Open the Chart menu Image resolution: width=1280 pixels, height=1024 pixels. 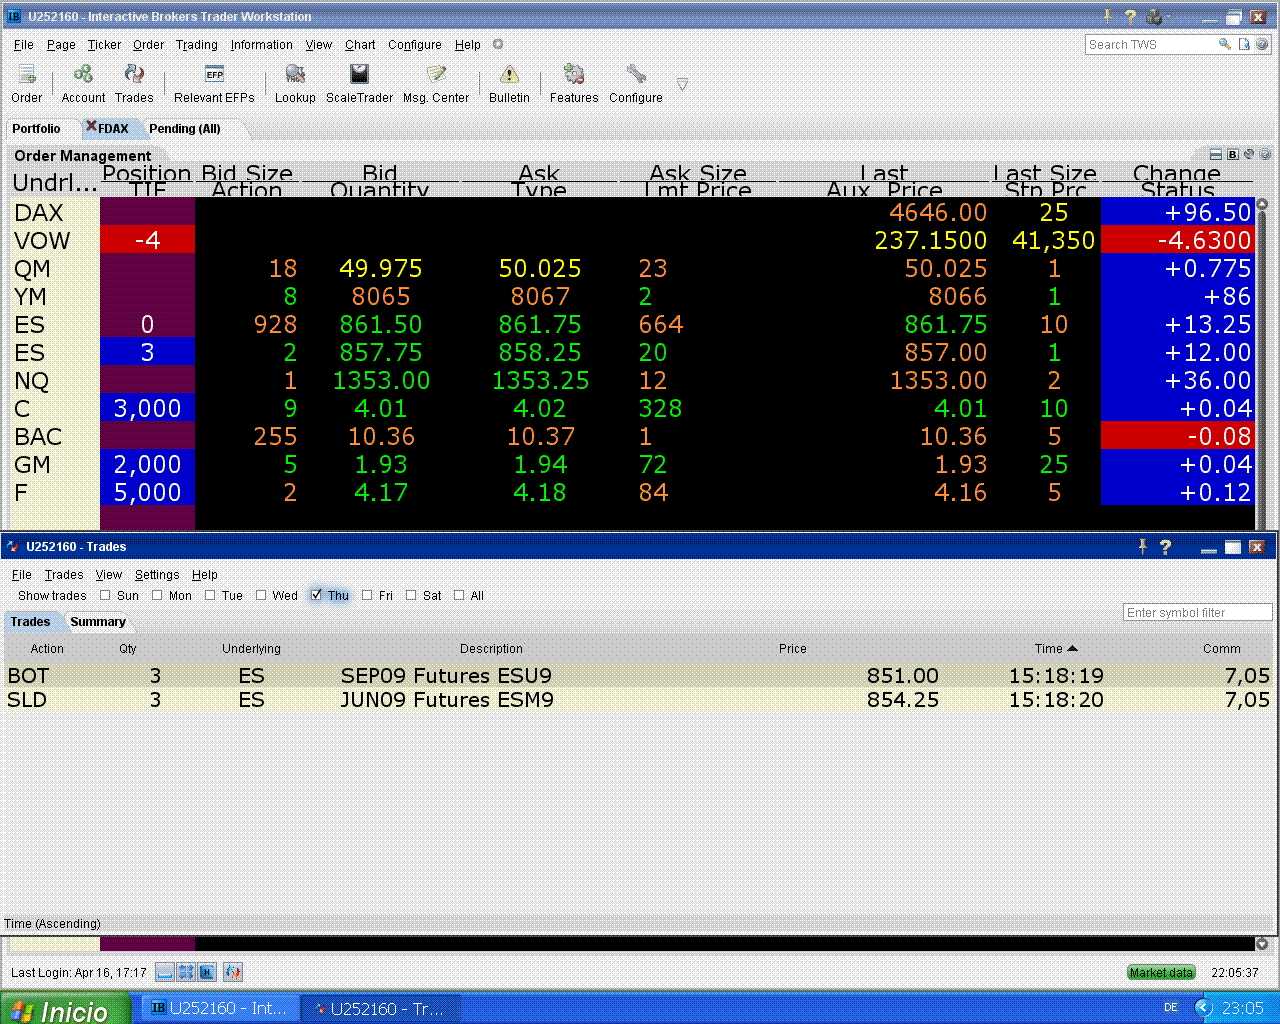coord(360,45)
